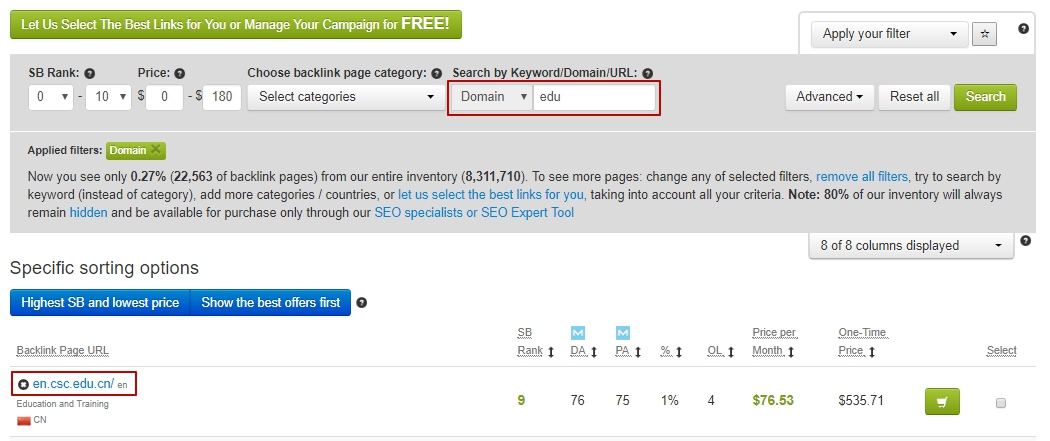
Task: Tick the Select checkbox for en.csc.edu.cn
Action: 1000,402
